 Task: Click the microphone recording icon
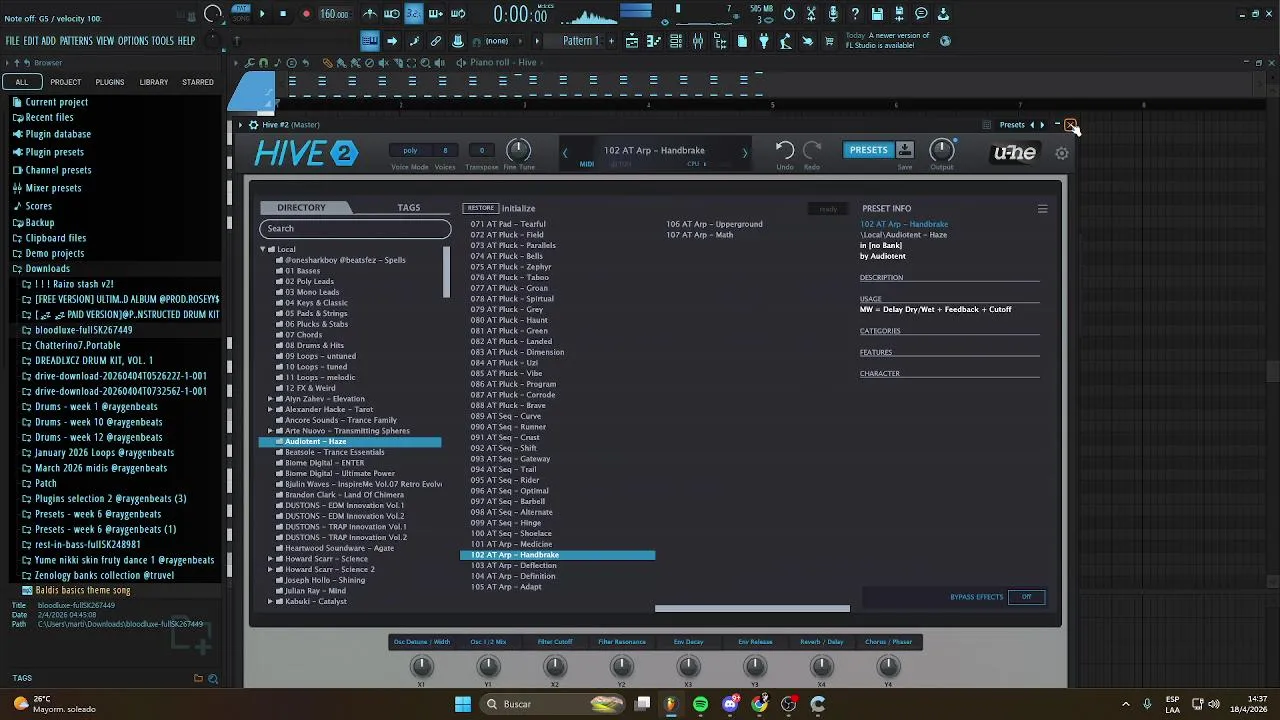pyautogui.click(x=833, y=14)
